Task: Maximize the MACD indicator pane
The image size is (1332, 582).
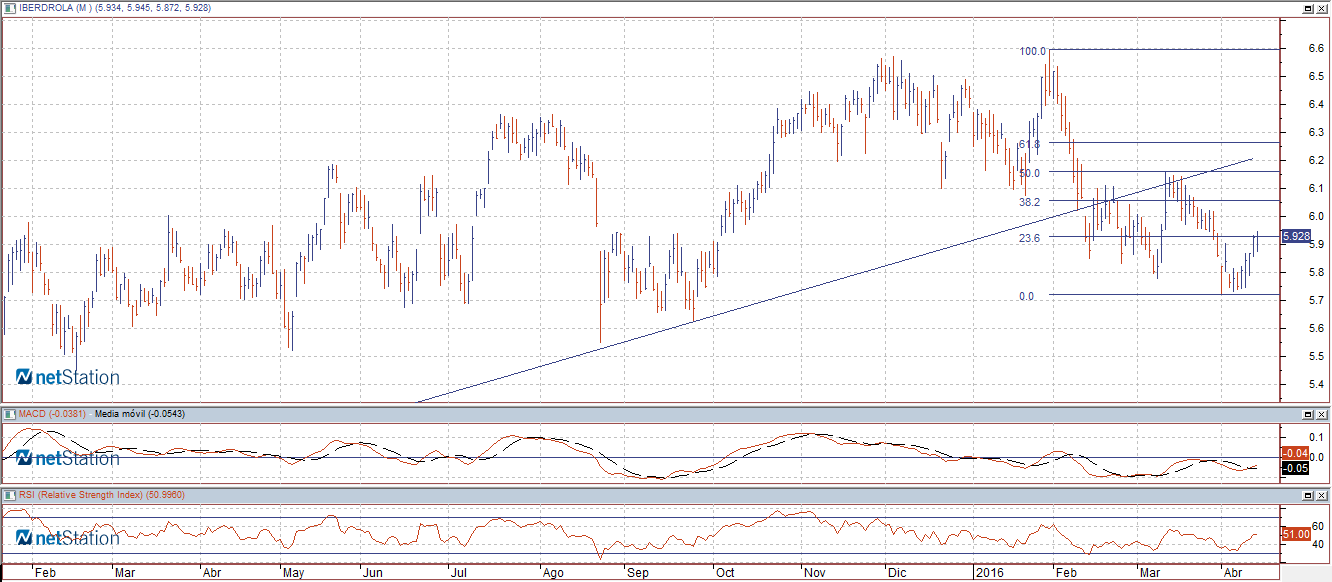Action: click(x=1307, y=413)
